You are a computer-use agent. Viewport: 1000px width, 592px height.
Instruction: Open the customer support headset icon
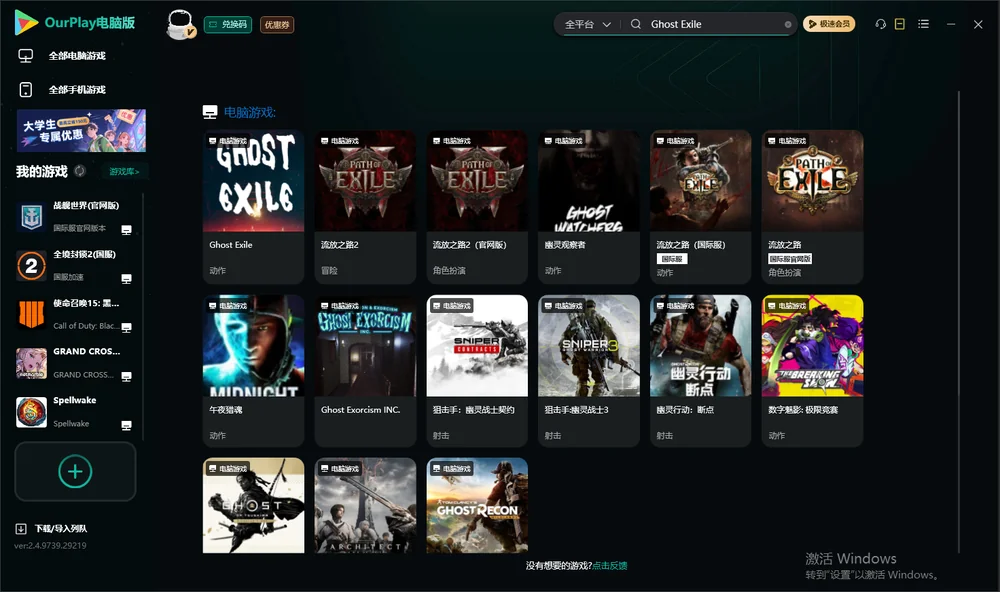880,24
